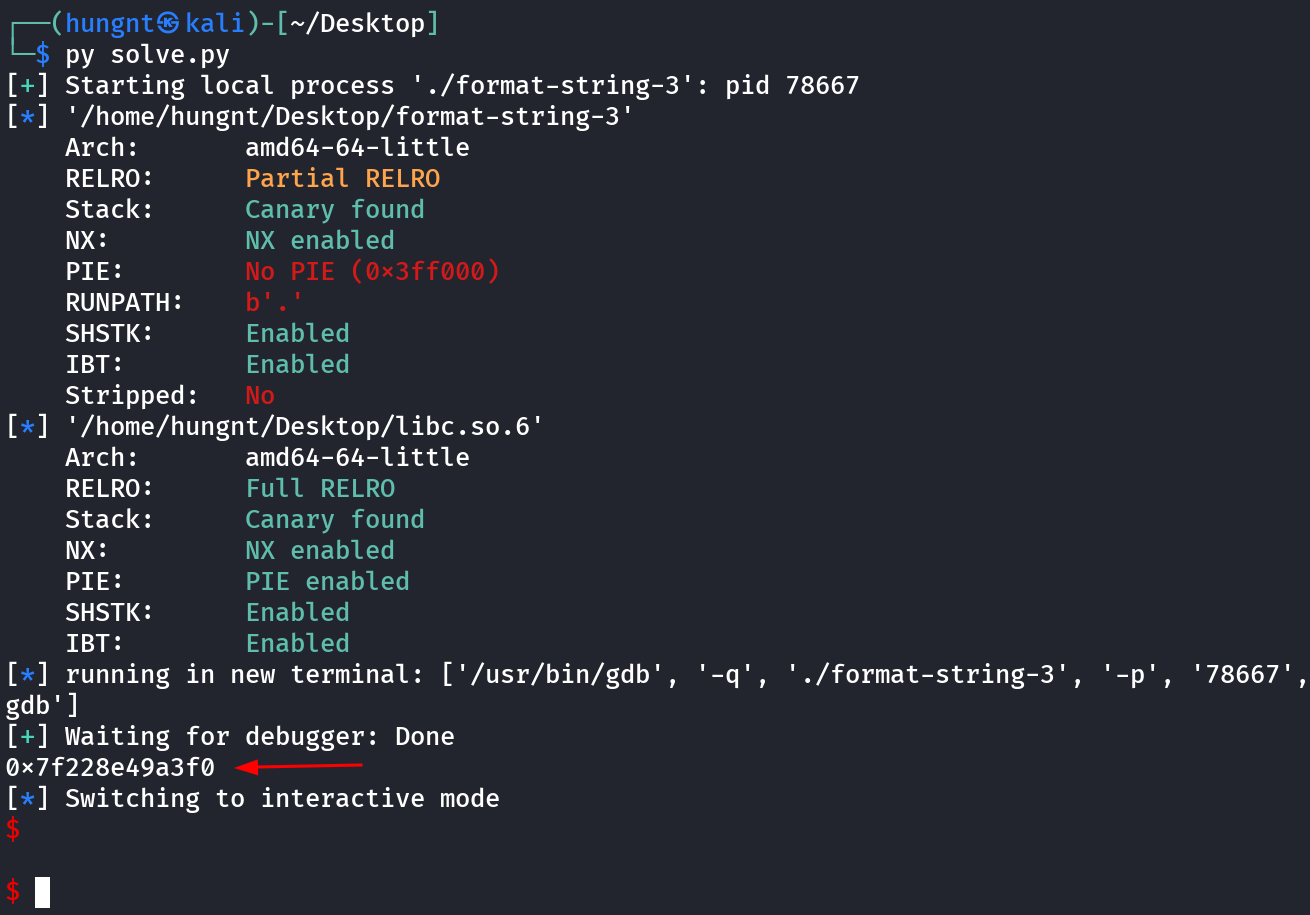Click the 'PIE enabled' value under libc
Viewport: 1310px width, 915px height.
point(327,581)
